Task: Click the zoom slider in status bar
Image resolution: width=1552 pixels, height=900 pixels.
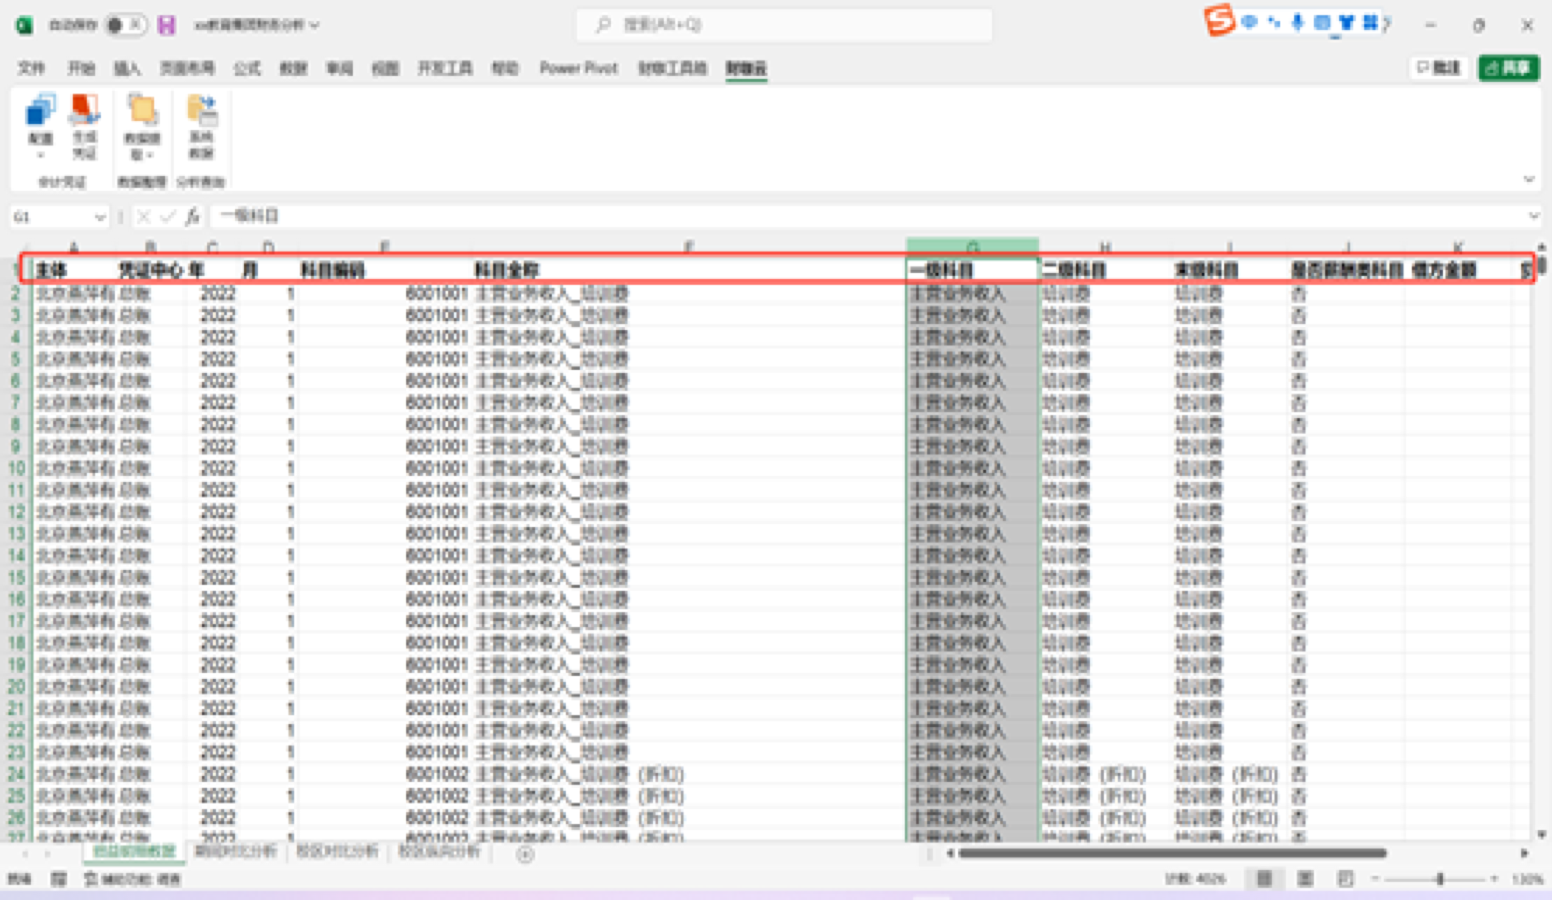Action: tap(1439, 879)
